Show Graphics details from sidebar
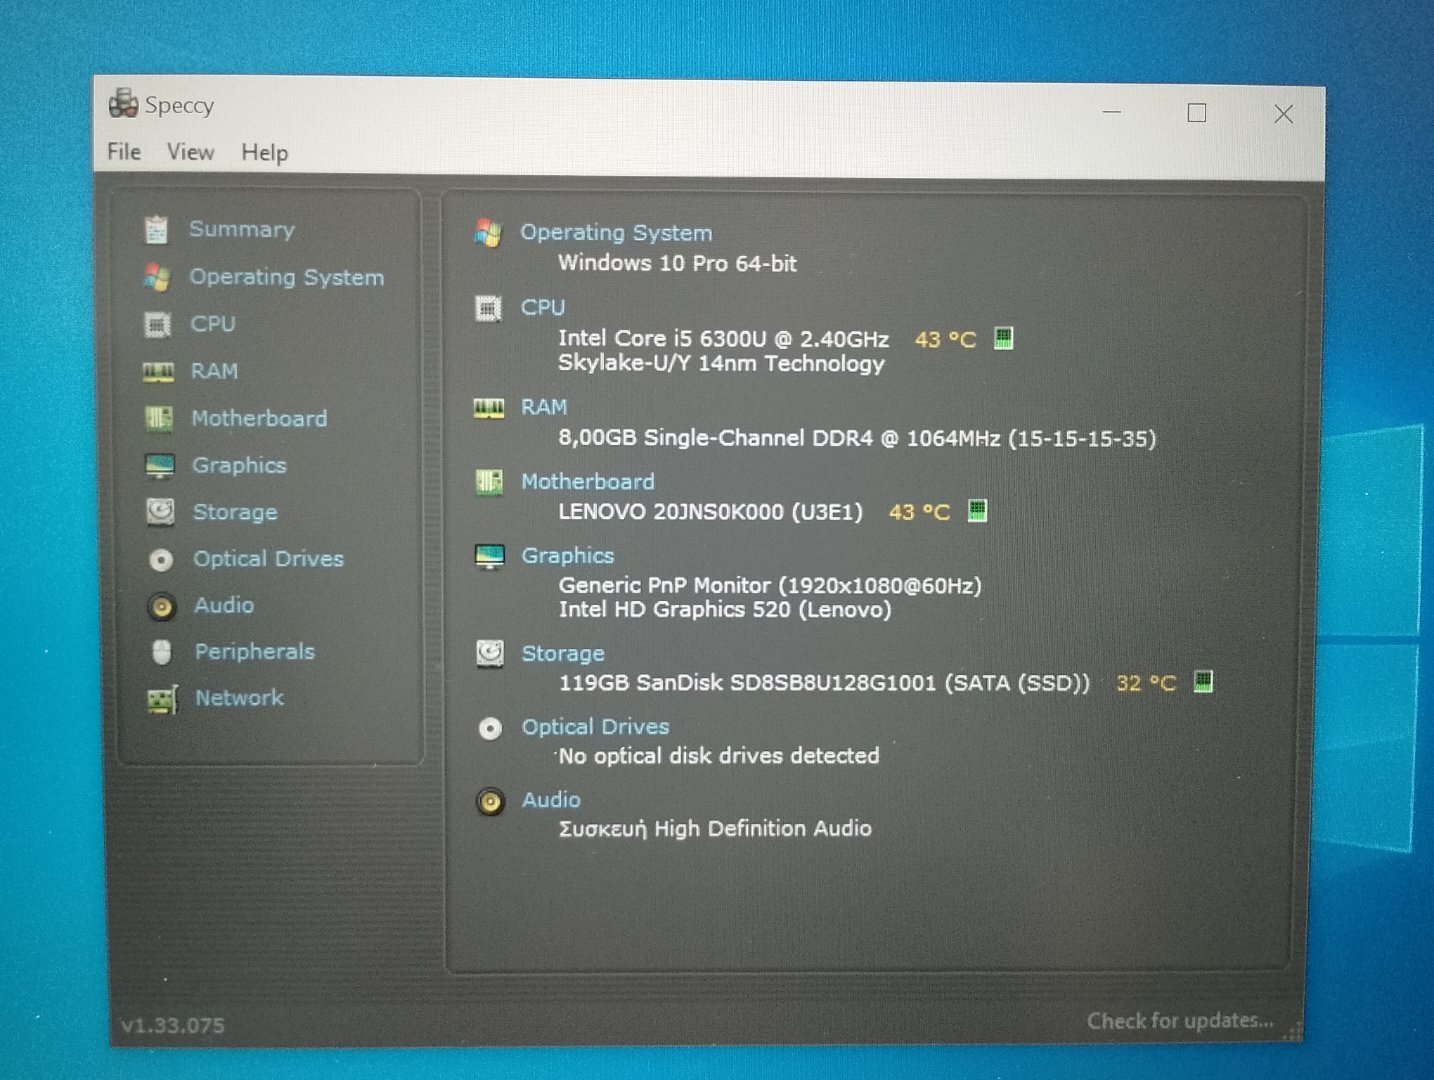This screenshot has width=1434, height=1080. click(239, 465)
